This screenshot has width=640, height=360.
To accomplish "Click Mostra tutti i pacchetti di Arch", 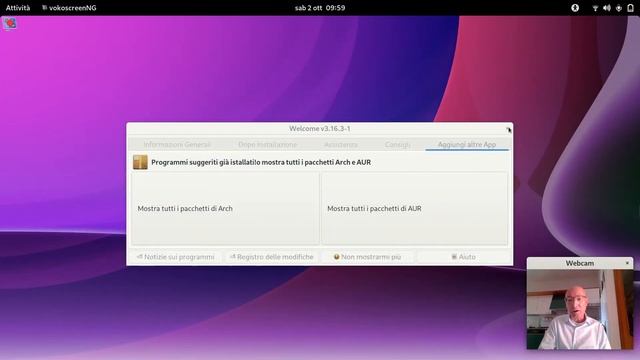I will click(225, 209).
